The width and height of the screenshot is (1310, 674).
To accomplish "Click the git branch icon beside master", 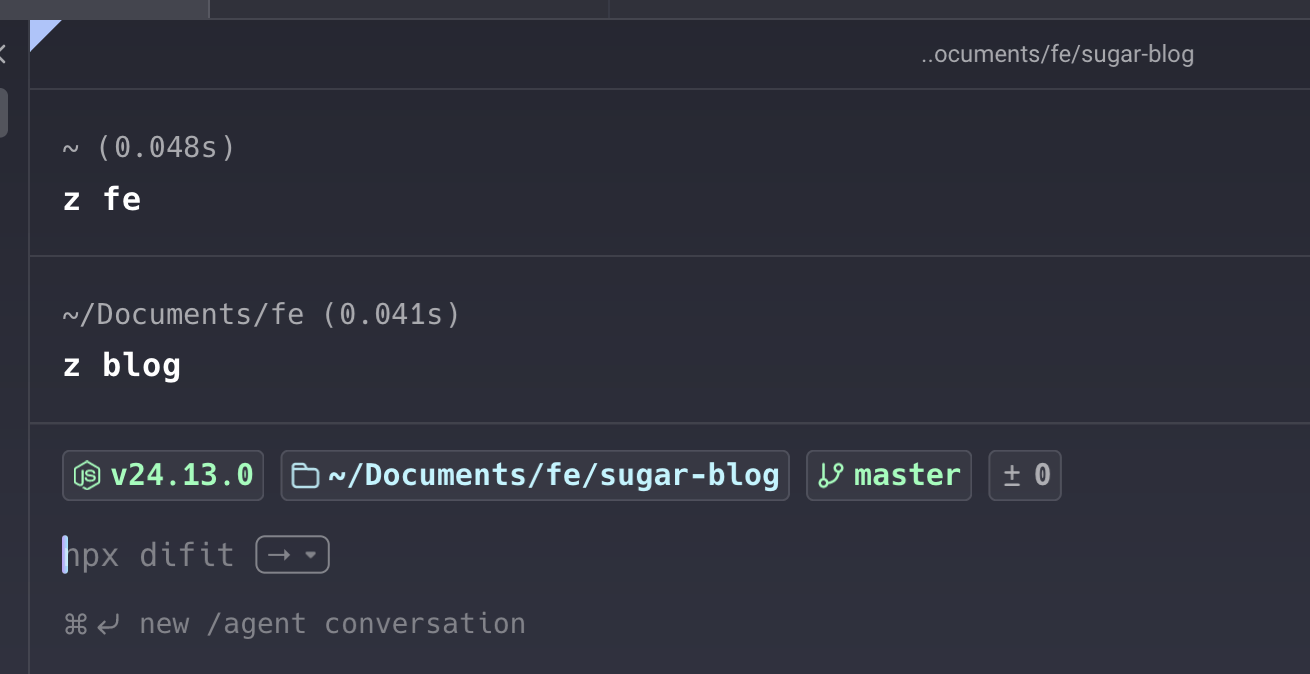I will click(830, 475).
